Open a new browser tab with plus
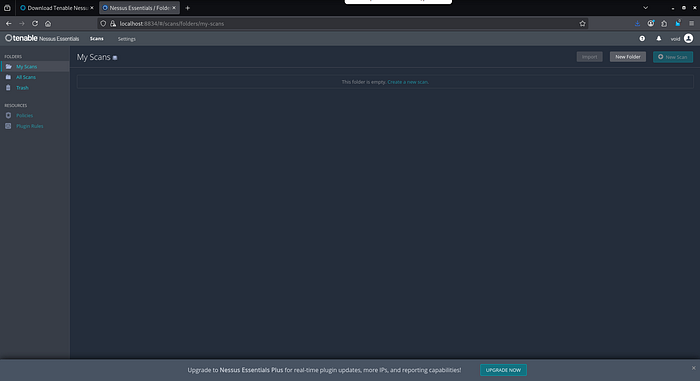This screenshot has width=700, height=381. (x=188, y=8)
